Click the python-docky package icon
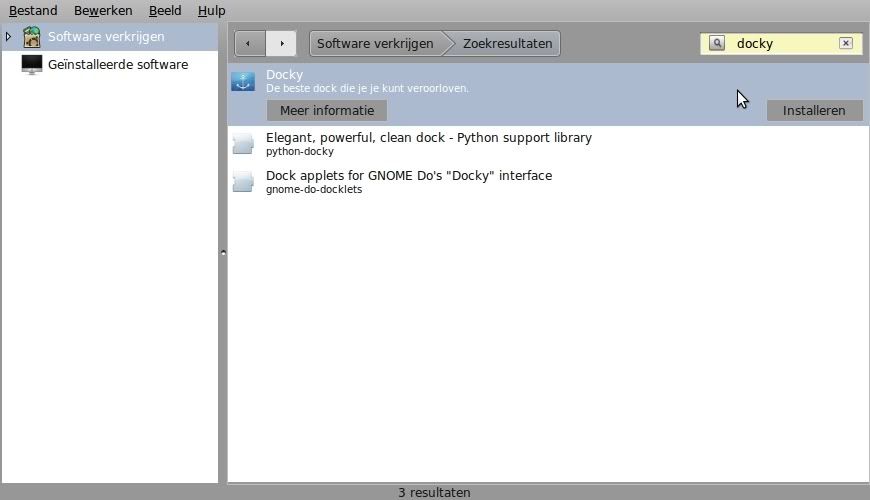870x500 pixels. tap(243, 144)
